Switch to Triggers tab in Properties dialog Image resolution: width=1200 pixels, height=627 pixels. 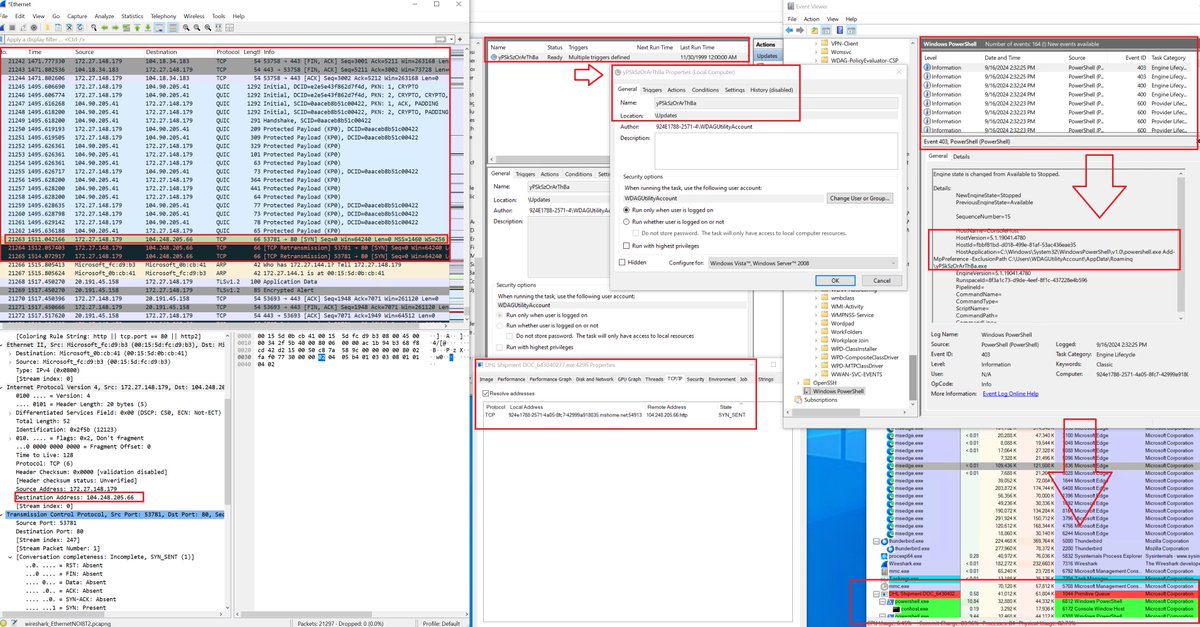(x=652, y=90)
